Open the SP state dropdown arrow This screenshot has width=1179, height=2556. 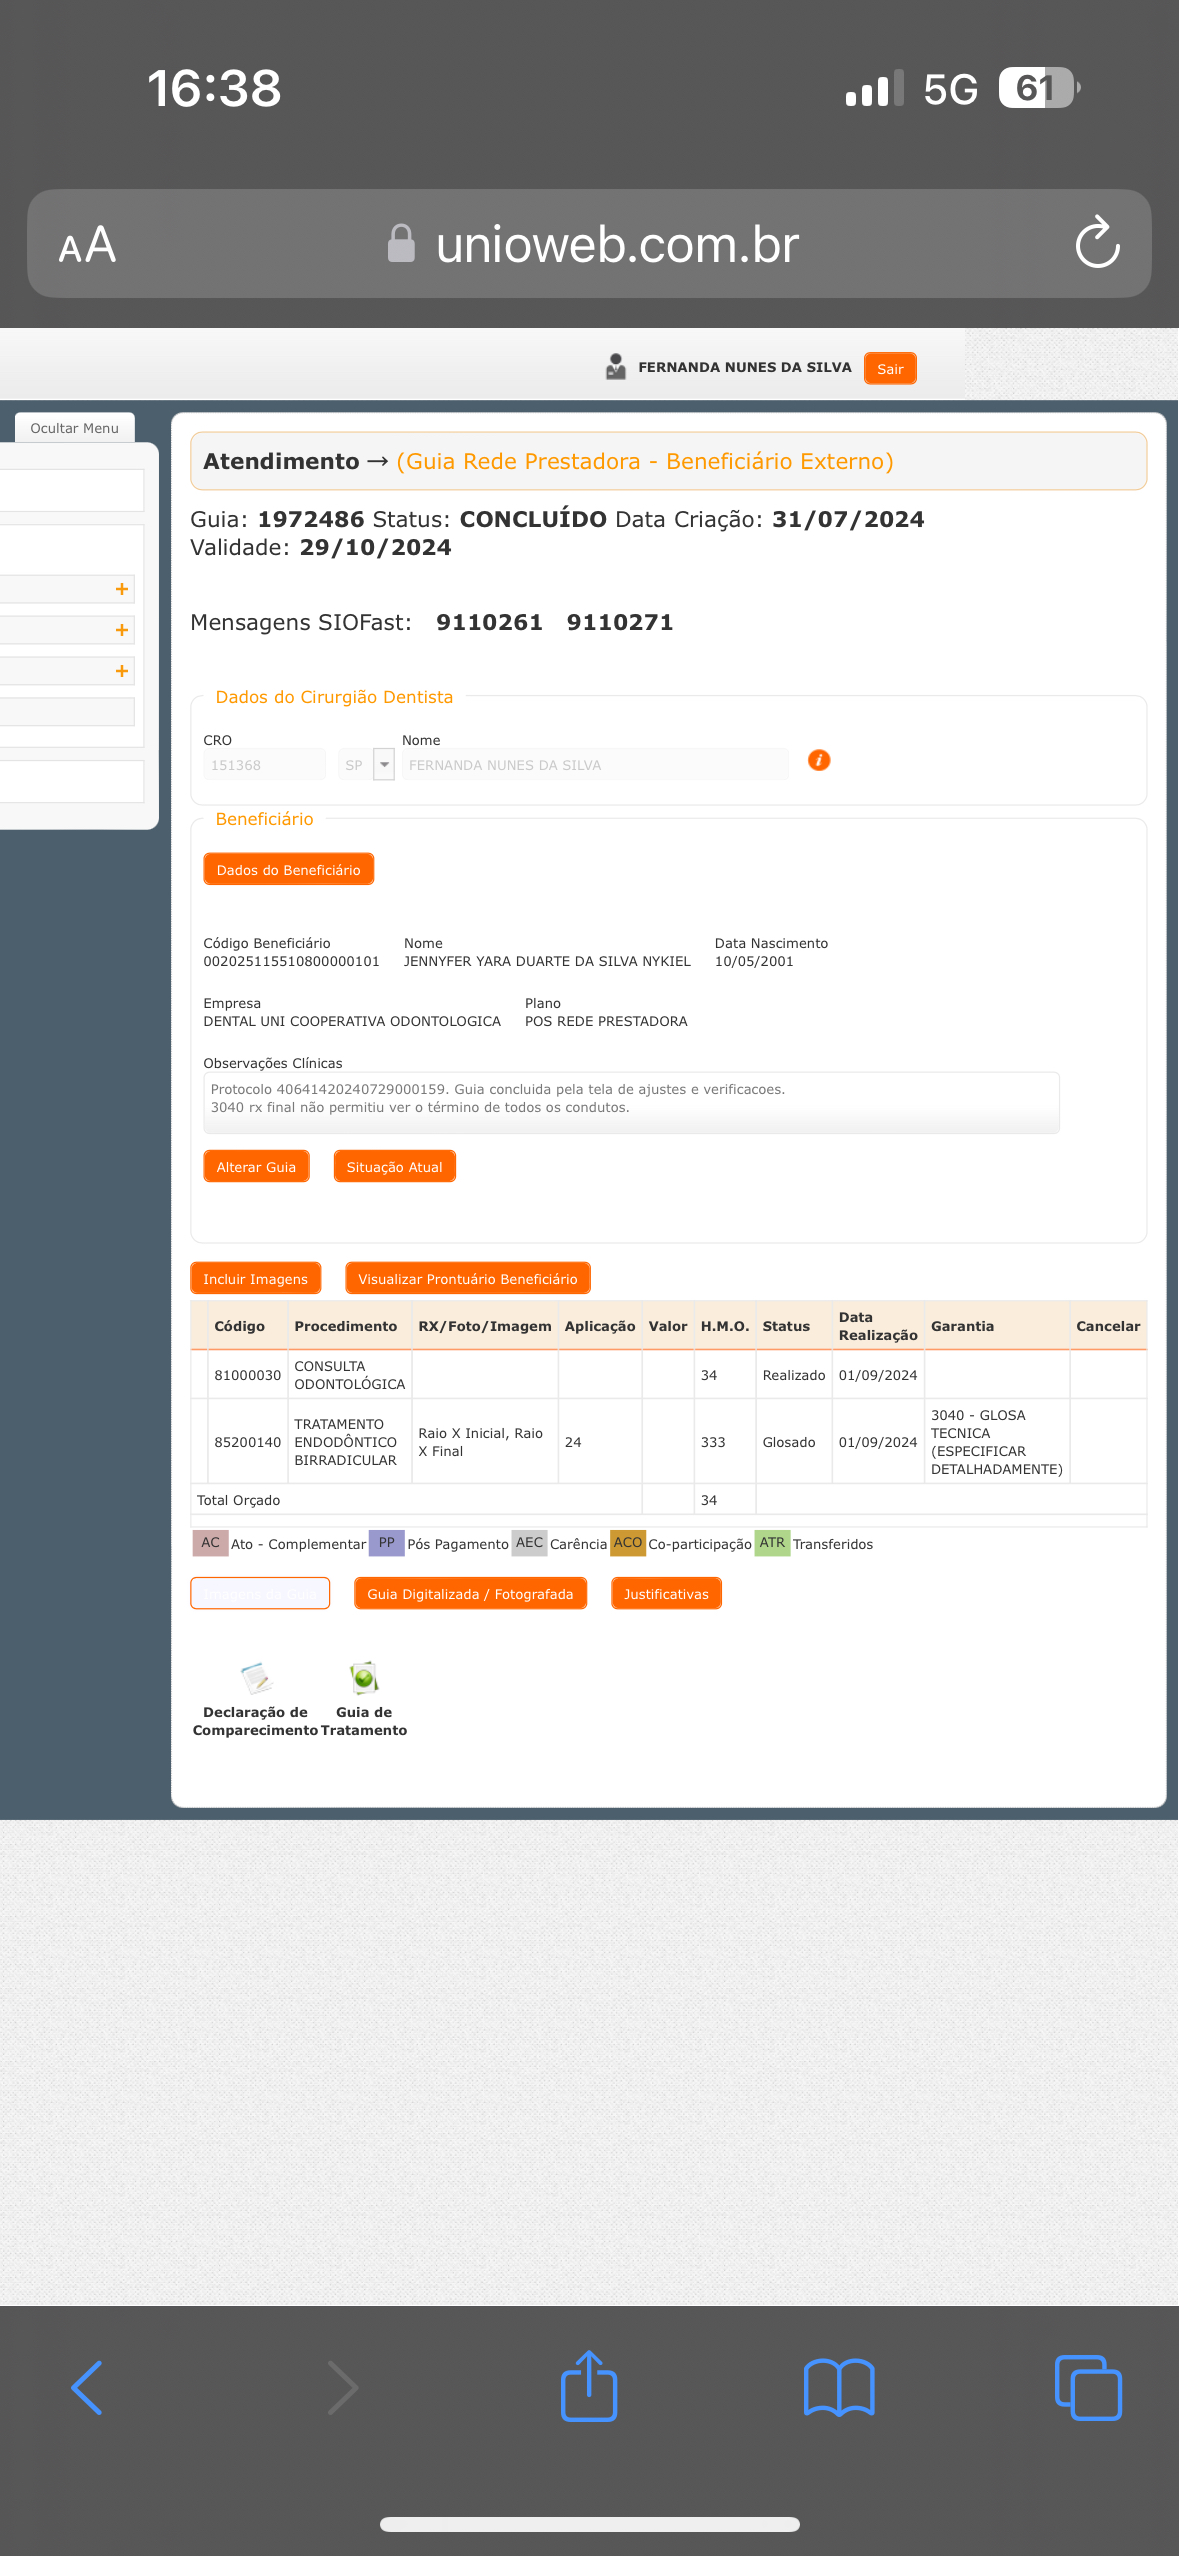(x=384, y=764)
